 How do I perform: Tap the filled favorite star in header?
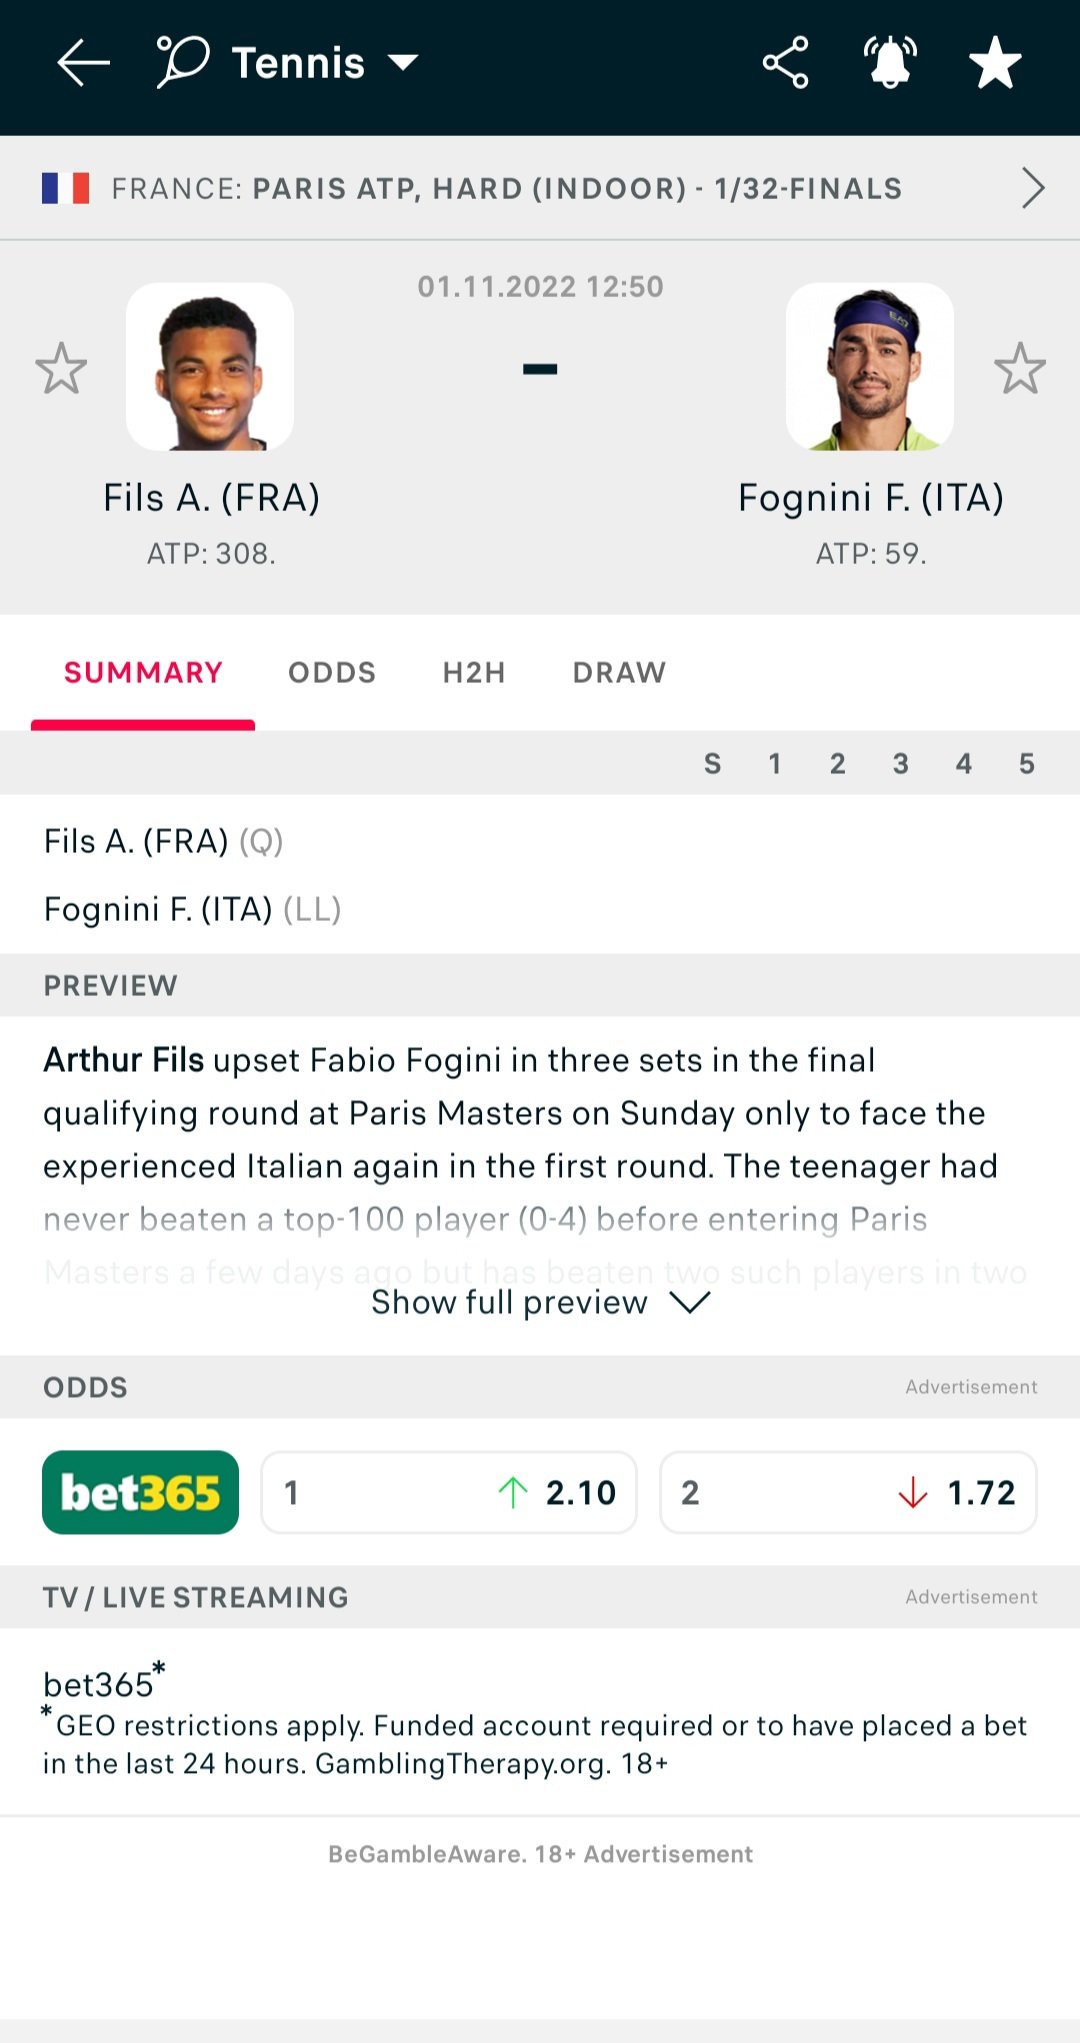[x=995, y=63]
